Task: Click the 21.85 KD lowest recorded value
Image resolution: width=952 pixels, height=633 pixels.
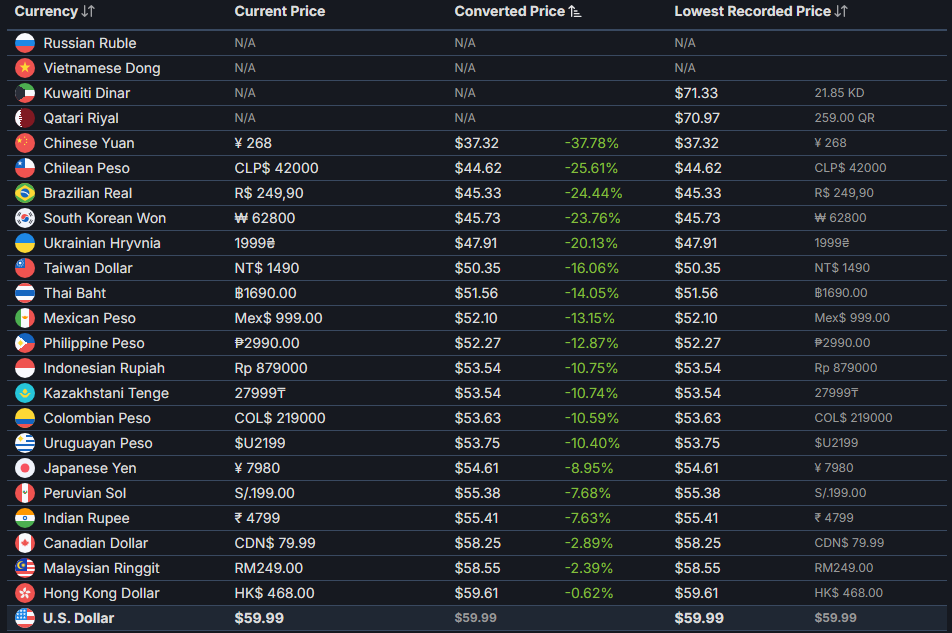Action: click(x=839, y=93)
